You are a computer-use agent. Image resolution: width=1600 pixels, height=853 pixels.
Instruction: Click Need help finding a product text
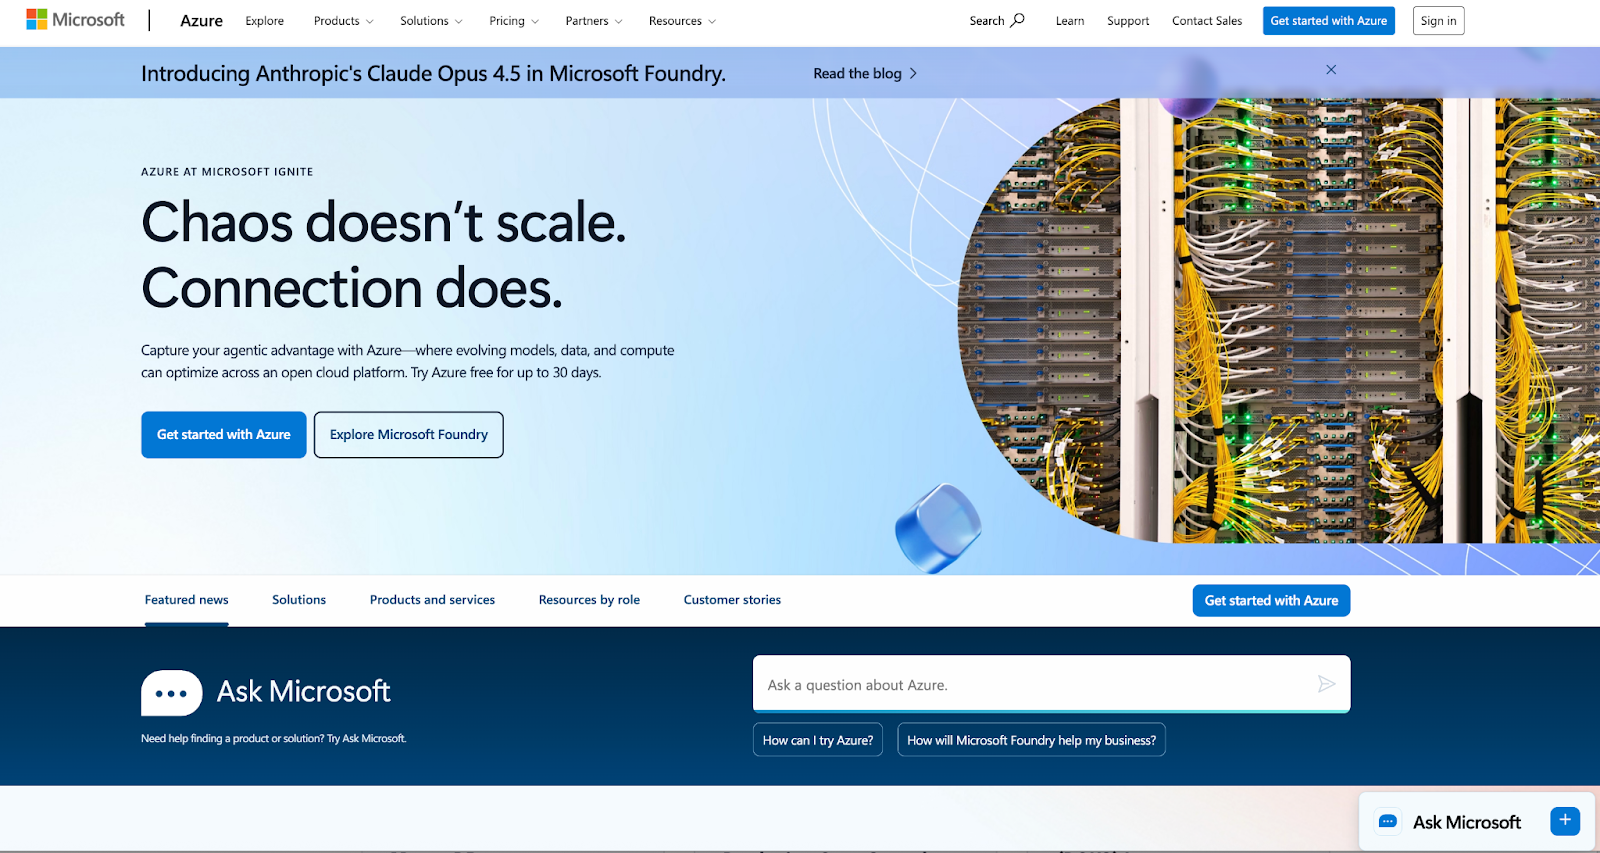click(273, 739)
